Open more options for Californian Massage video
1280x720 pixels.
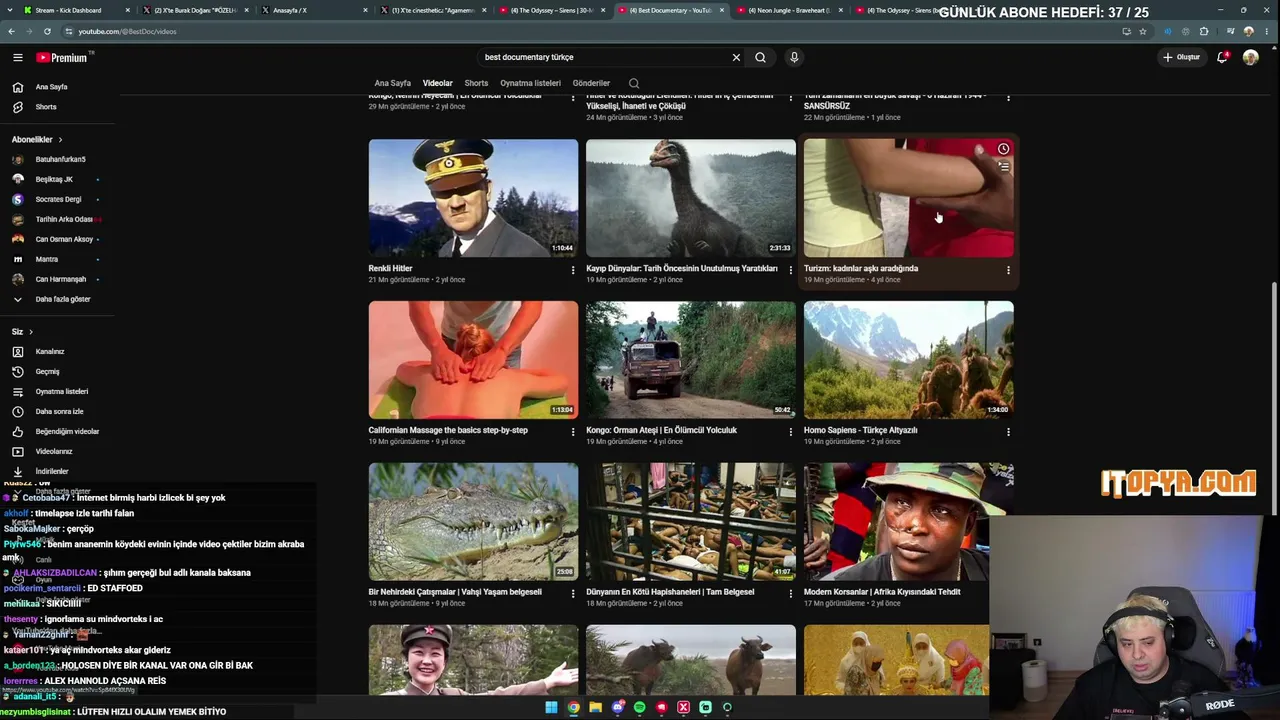(573, 432)
